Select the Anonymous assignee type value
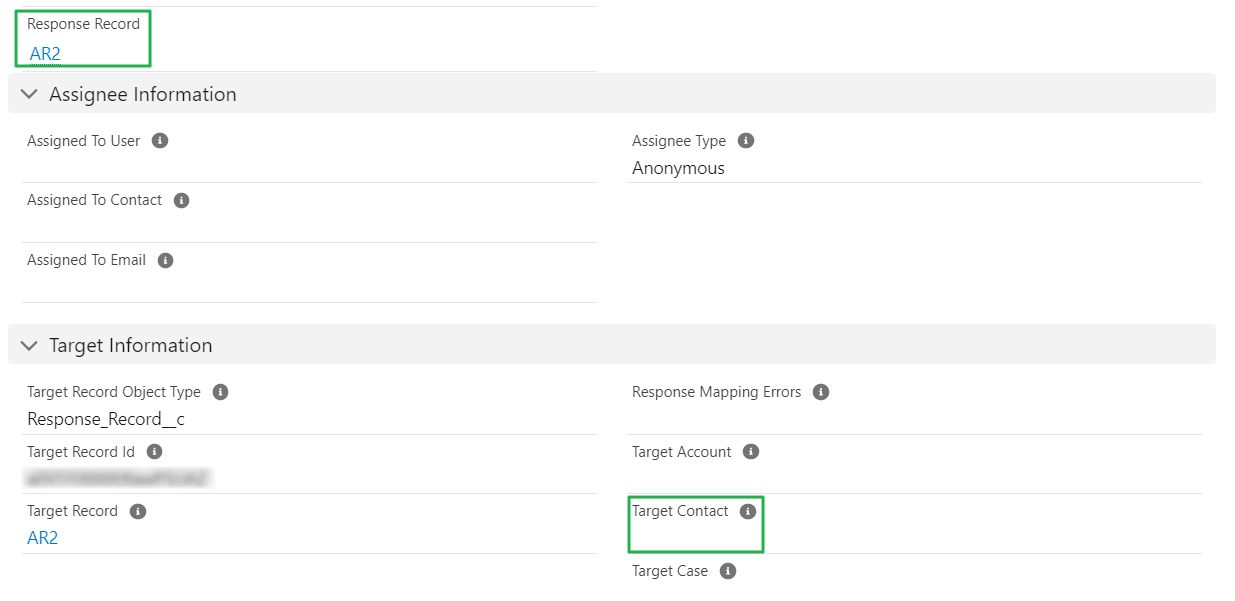Screen dimensions: 1235x601 point(677,167)
